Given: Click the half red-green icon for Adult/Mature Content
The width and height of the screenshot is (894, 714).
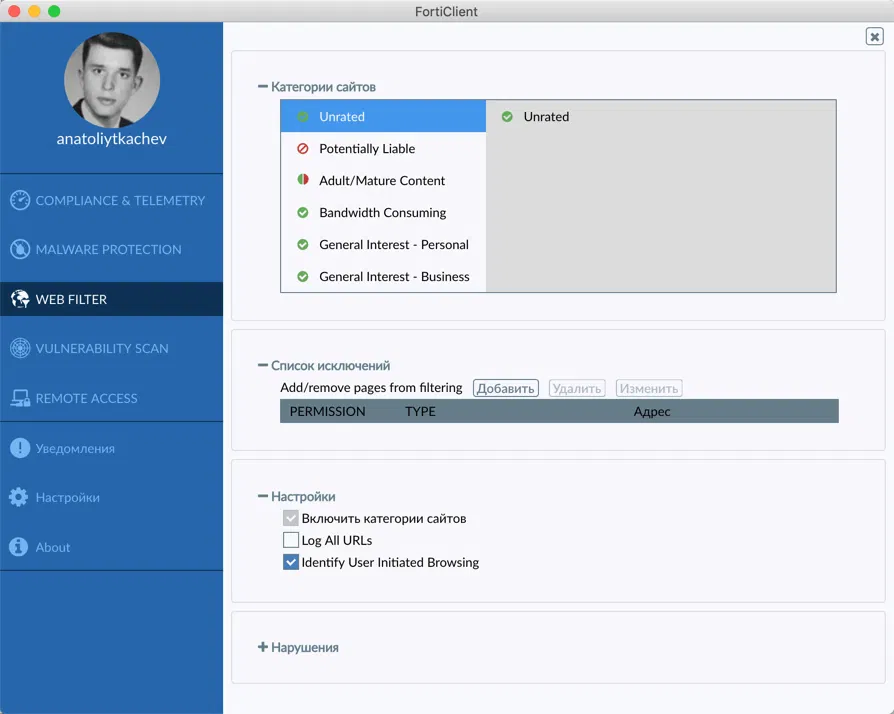Looking at the screenshot, I should coord(303,180).
